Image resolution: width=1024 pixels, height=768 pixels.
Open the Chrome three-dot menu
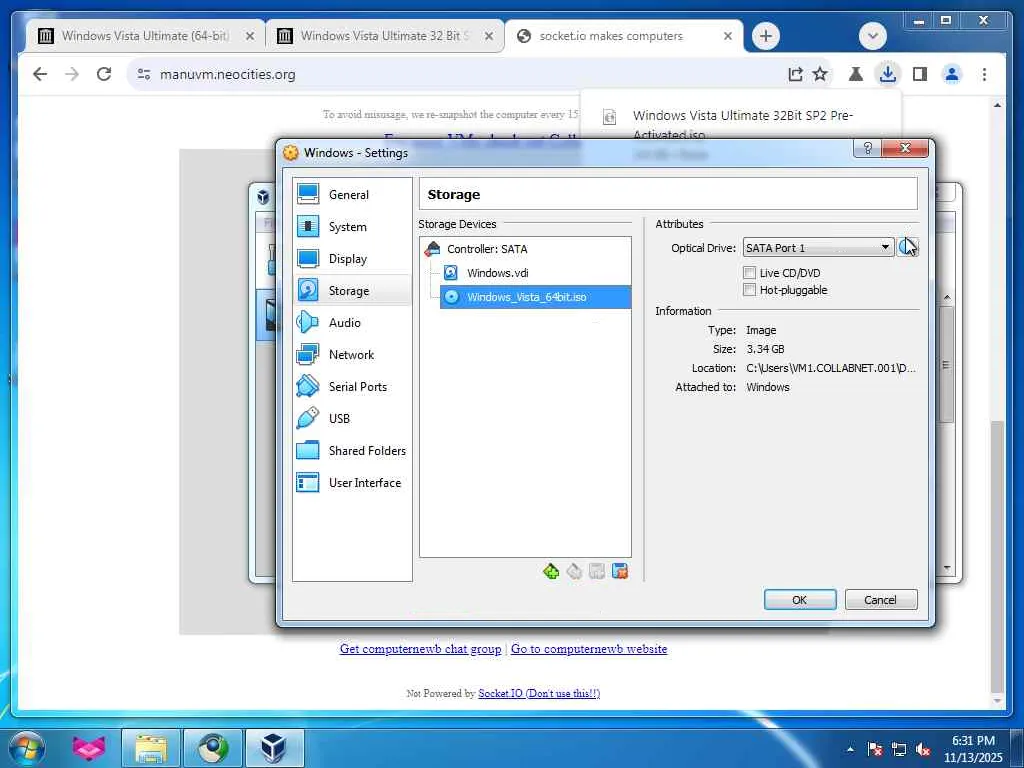click(984, 74)
